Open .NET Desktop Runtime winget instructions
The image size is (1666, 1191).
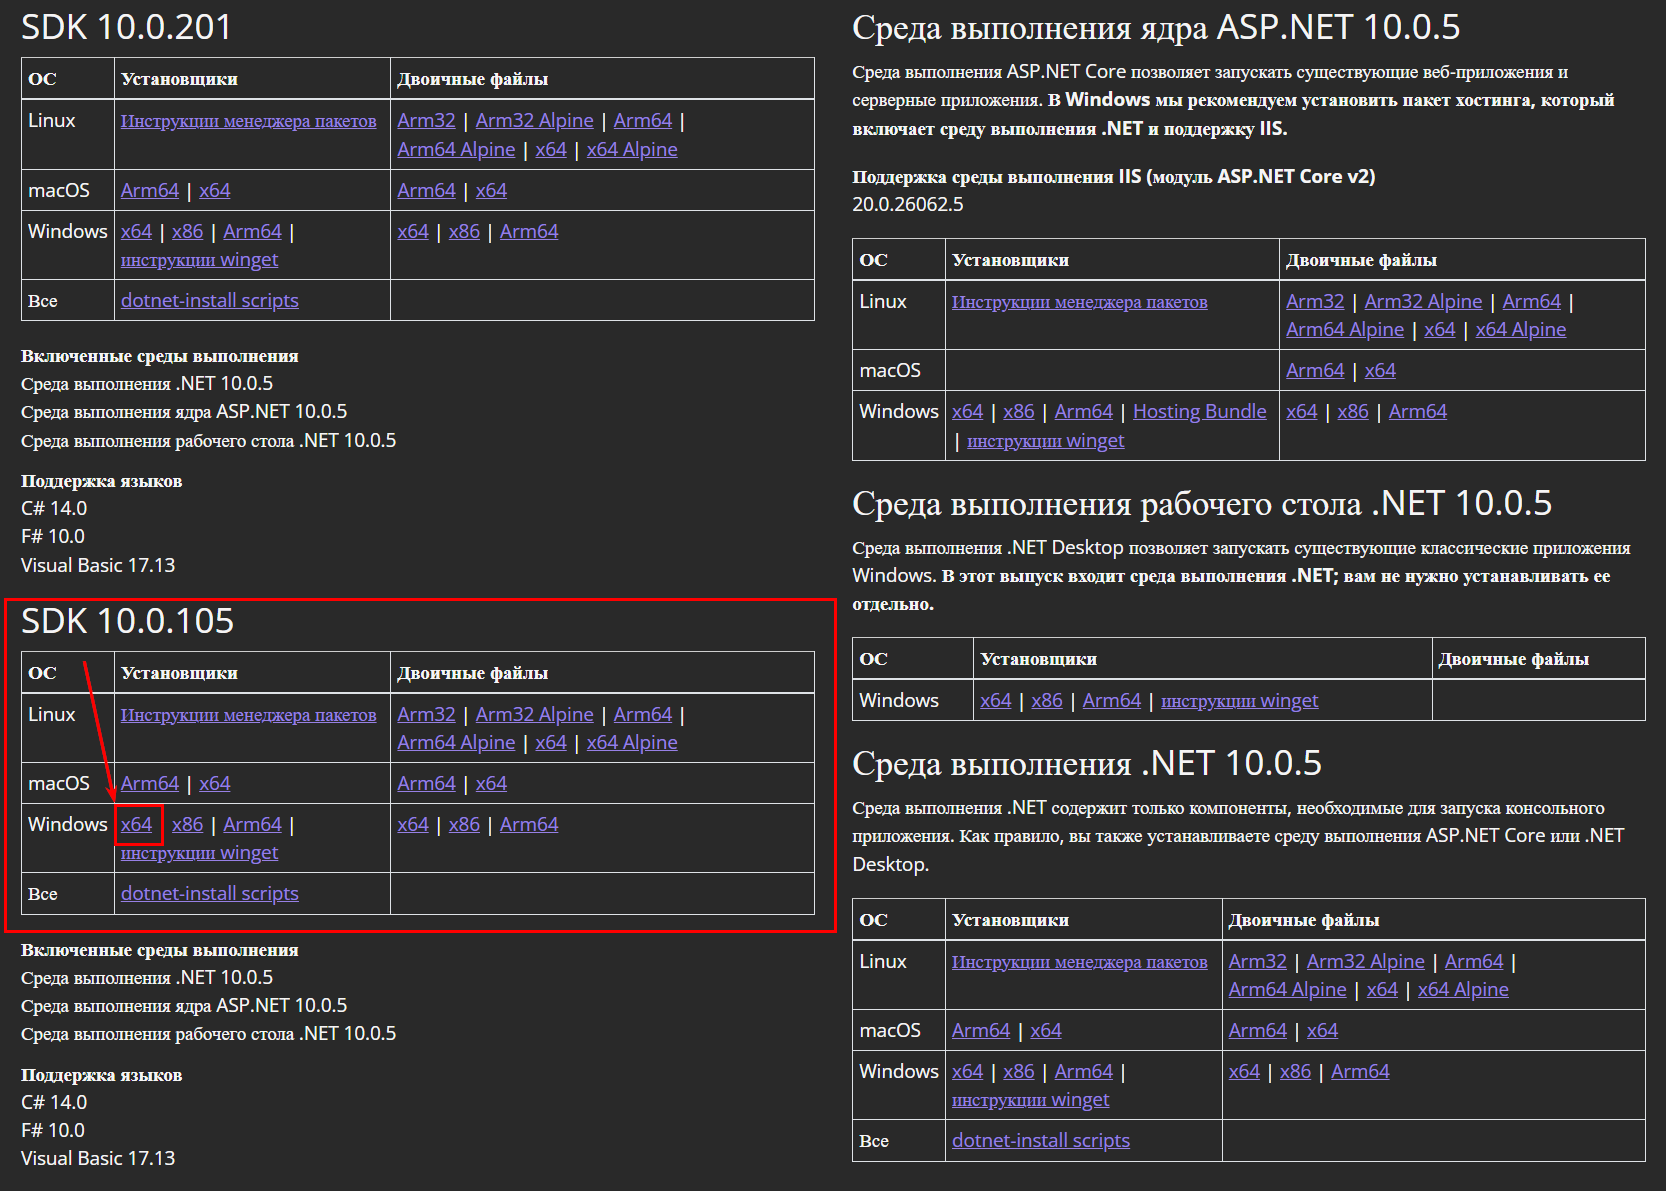1239,701
